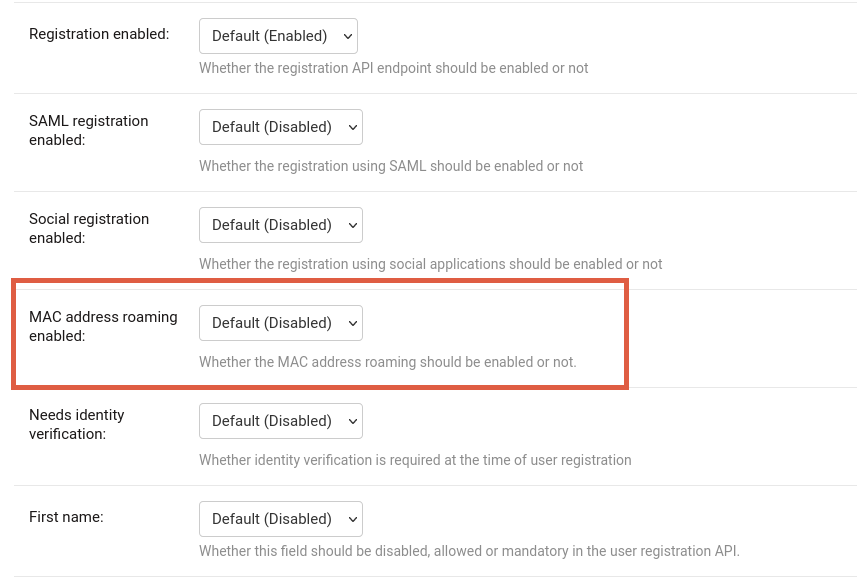Screen dimensions: 857x584
Task: Open the Social registration enabled dropdown
Action: 280,224
